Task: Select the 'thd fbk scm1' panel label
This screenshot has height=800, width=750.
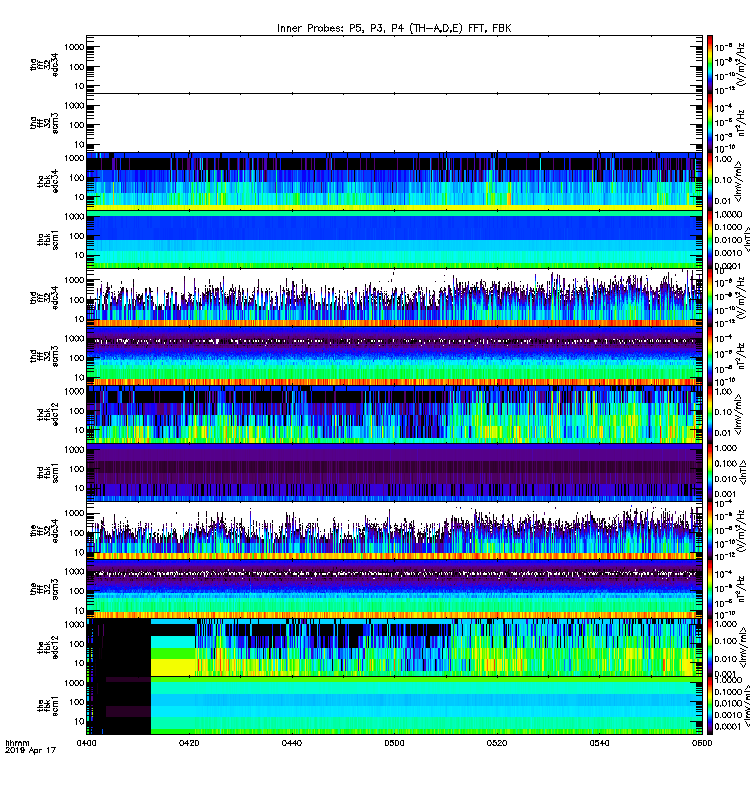Action: [48, 473]
